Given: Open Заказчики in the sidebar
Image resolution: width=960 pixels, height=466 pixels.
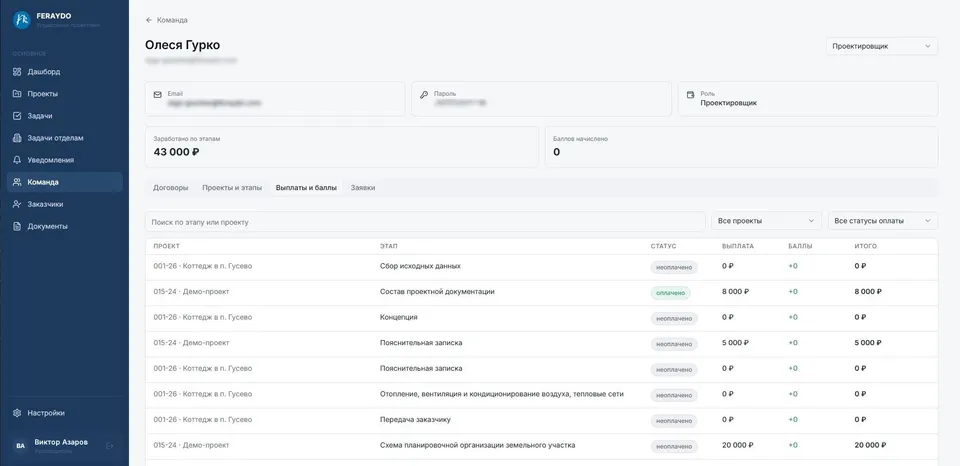Looking at the screenshot, I should pyautogui.click(x=64, y=204).
